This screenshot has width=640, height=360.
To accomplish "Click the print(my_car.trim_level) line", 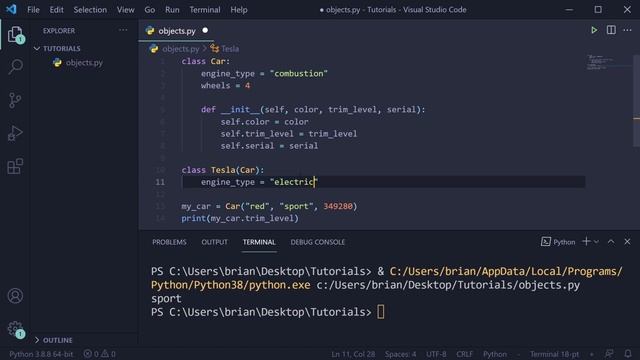I will click(x=240, y=218).
